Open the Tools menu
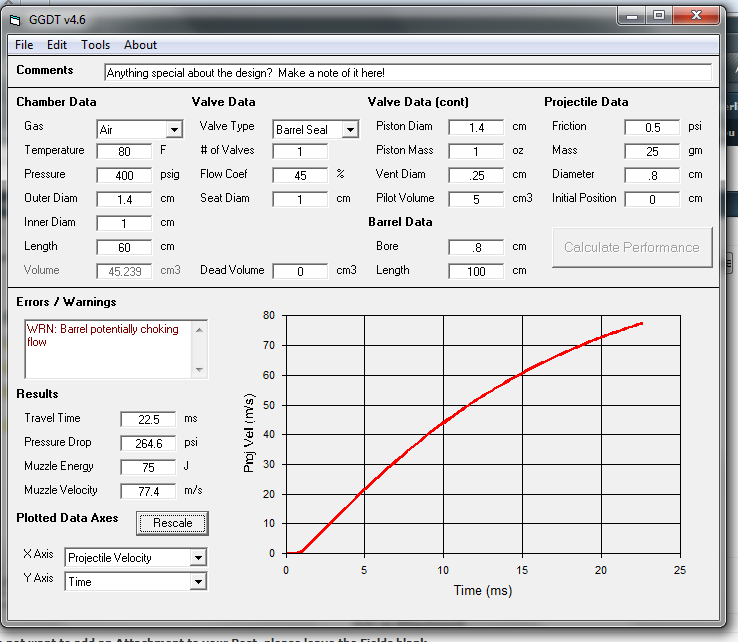Screen dimensions: 738x642 (x=96, y=45)
